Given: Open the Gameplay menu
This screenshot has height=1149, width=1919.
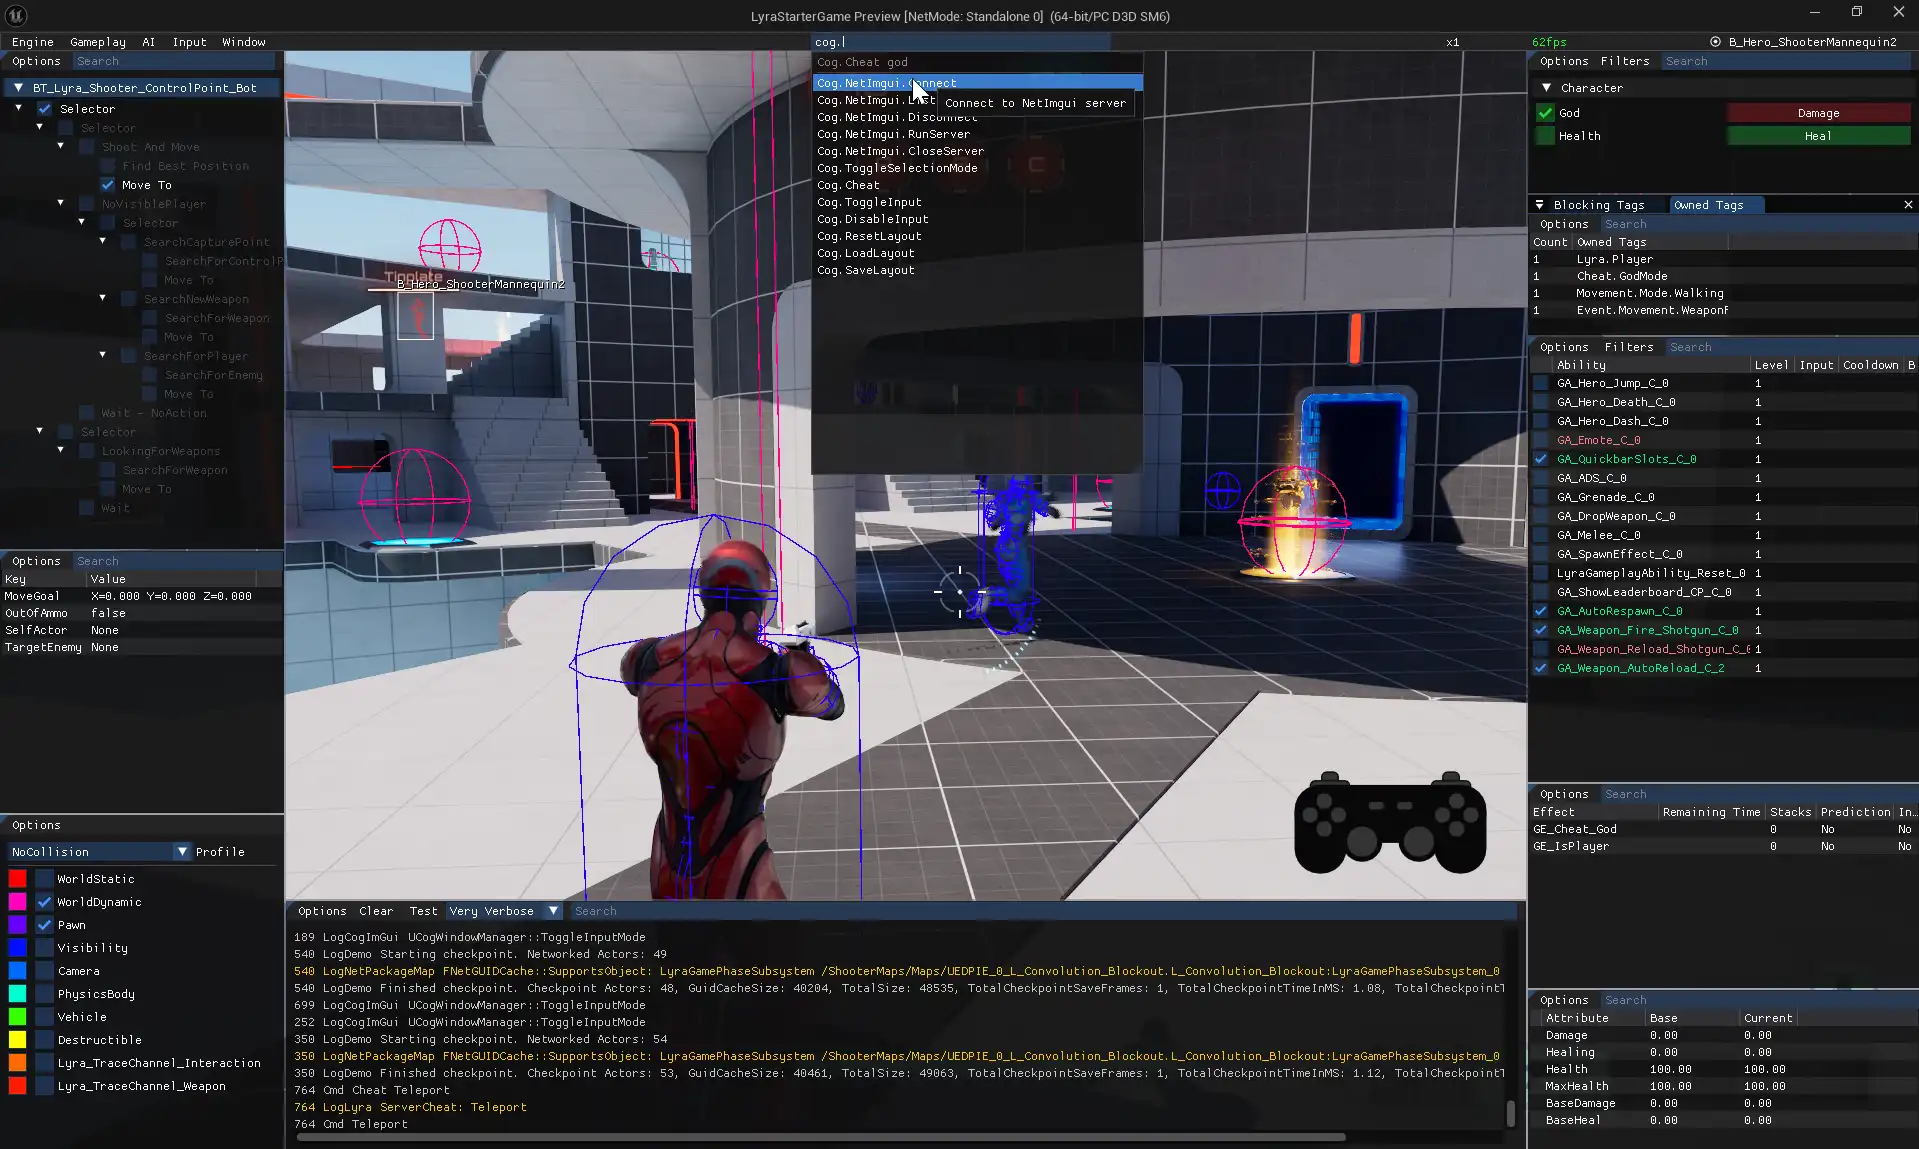Looking at the screenshot, I should [x=98, y=42].
